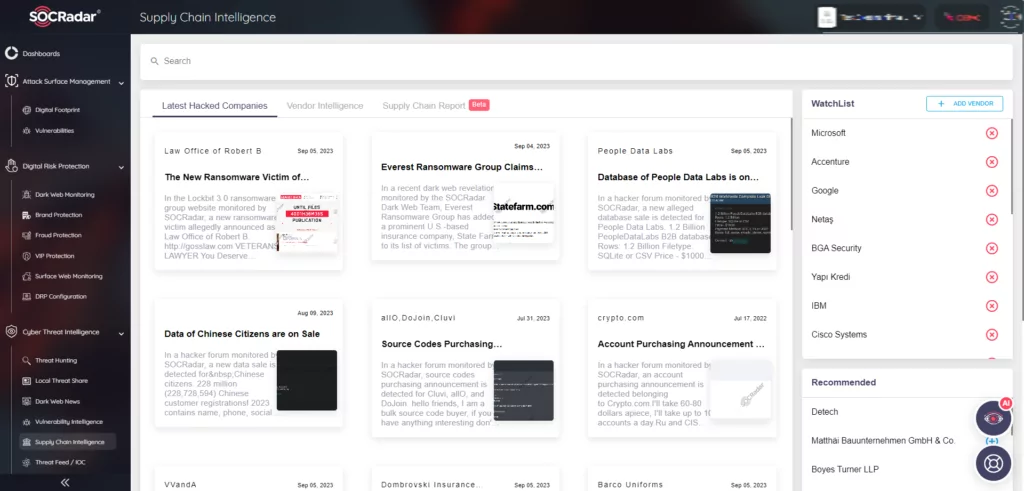Click the Attack Surface Management icon
The height and width of the screenshot is (491, 1024).
[11, 82]
